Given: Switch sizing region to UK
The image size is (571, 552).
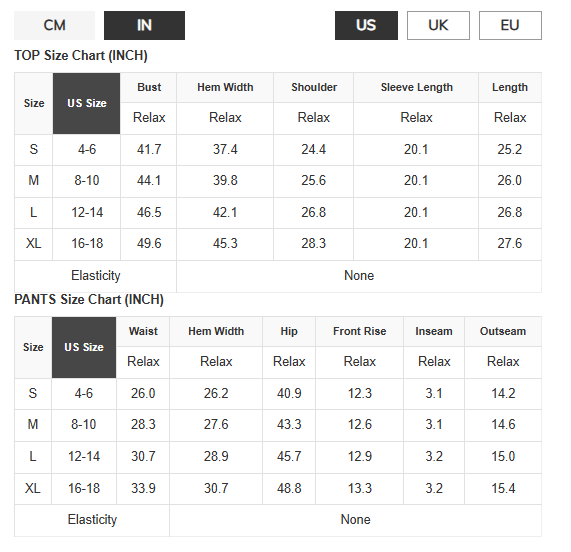Looking at the screenshot, I should click(x=438, y=25).
